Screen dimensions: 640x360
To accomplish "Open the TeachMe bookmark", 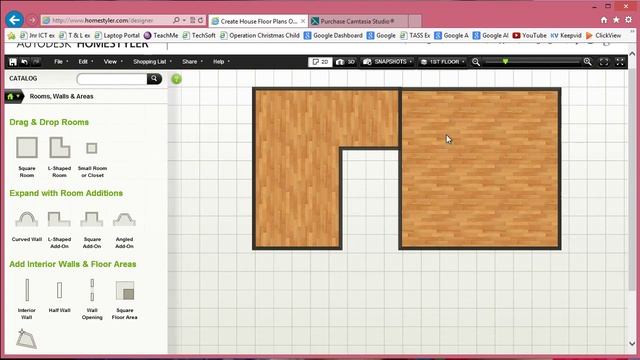I will 161,36.
